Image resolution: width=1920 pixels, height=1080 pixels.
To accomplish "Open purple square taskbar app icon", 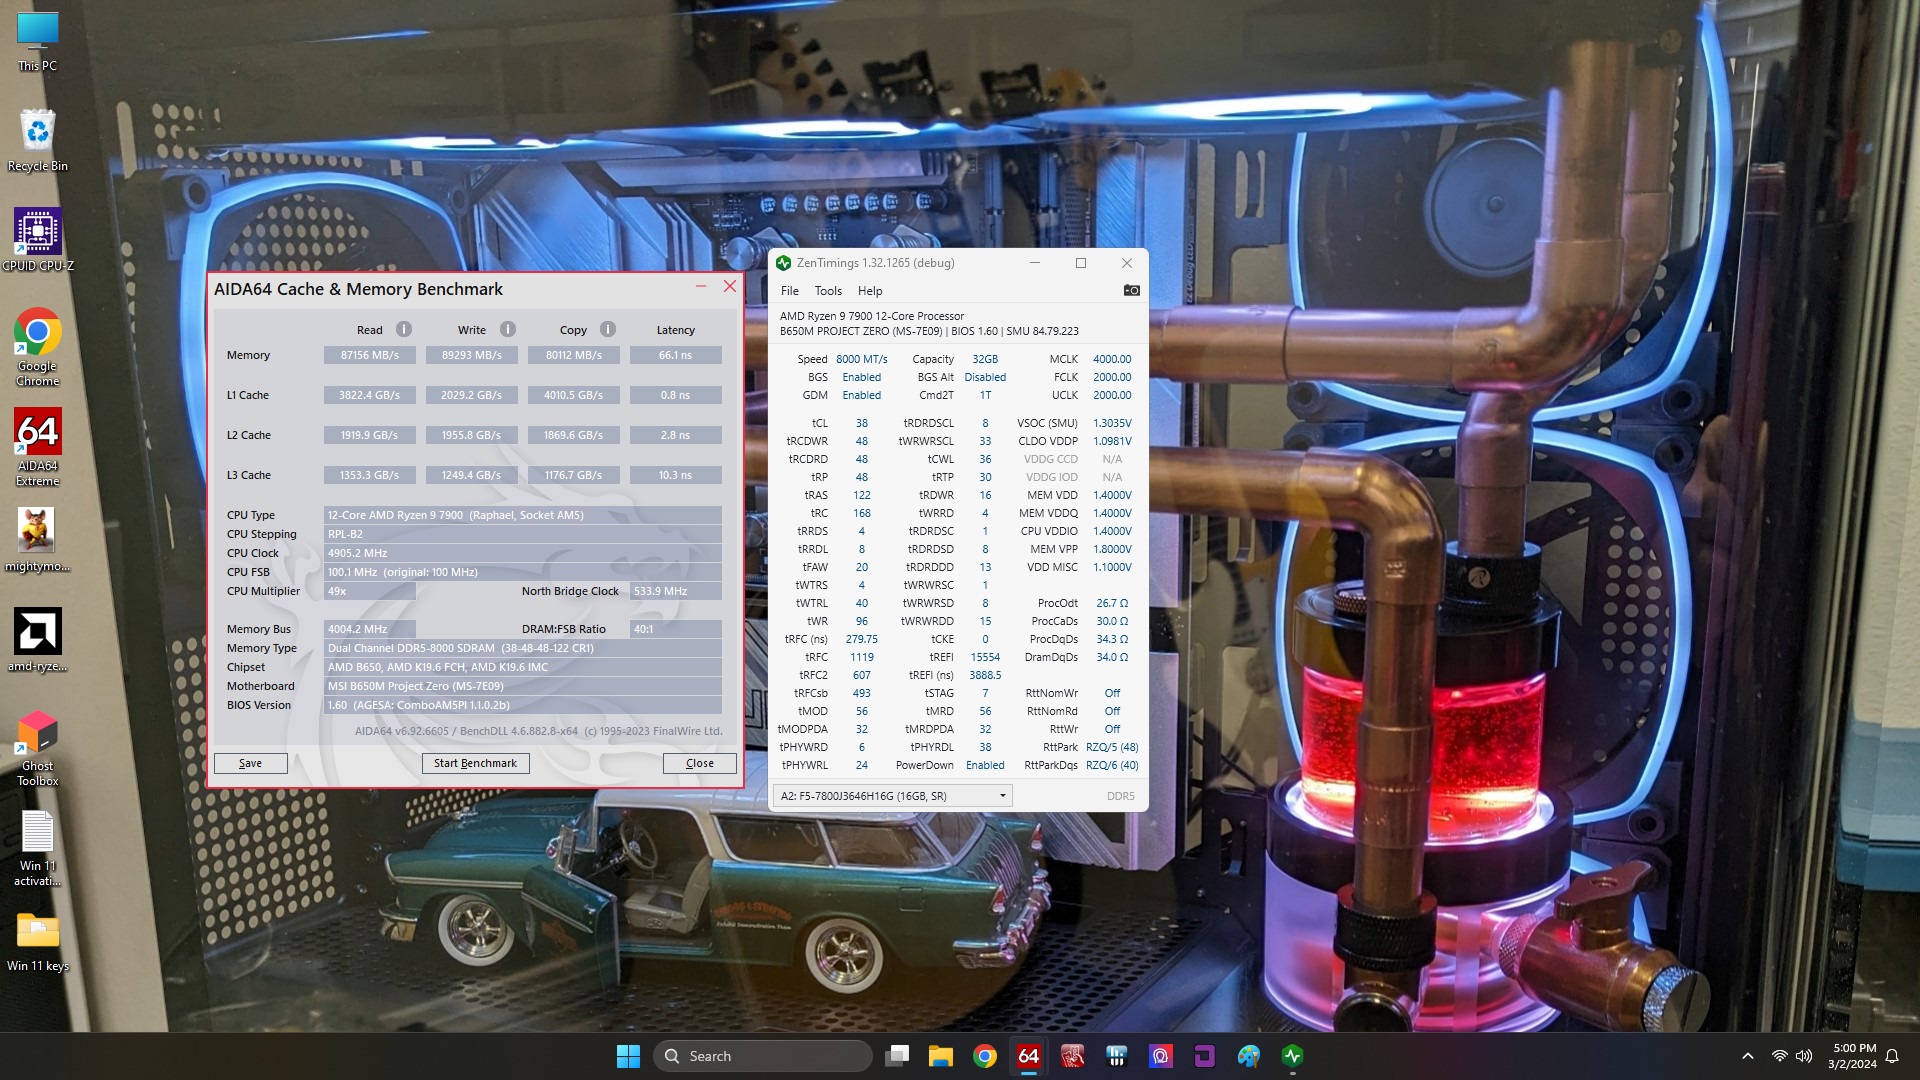I will tap(1205, 1056).
